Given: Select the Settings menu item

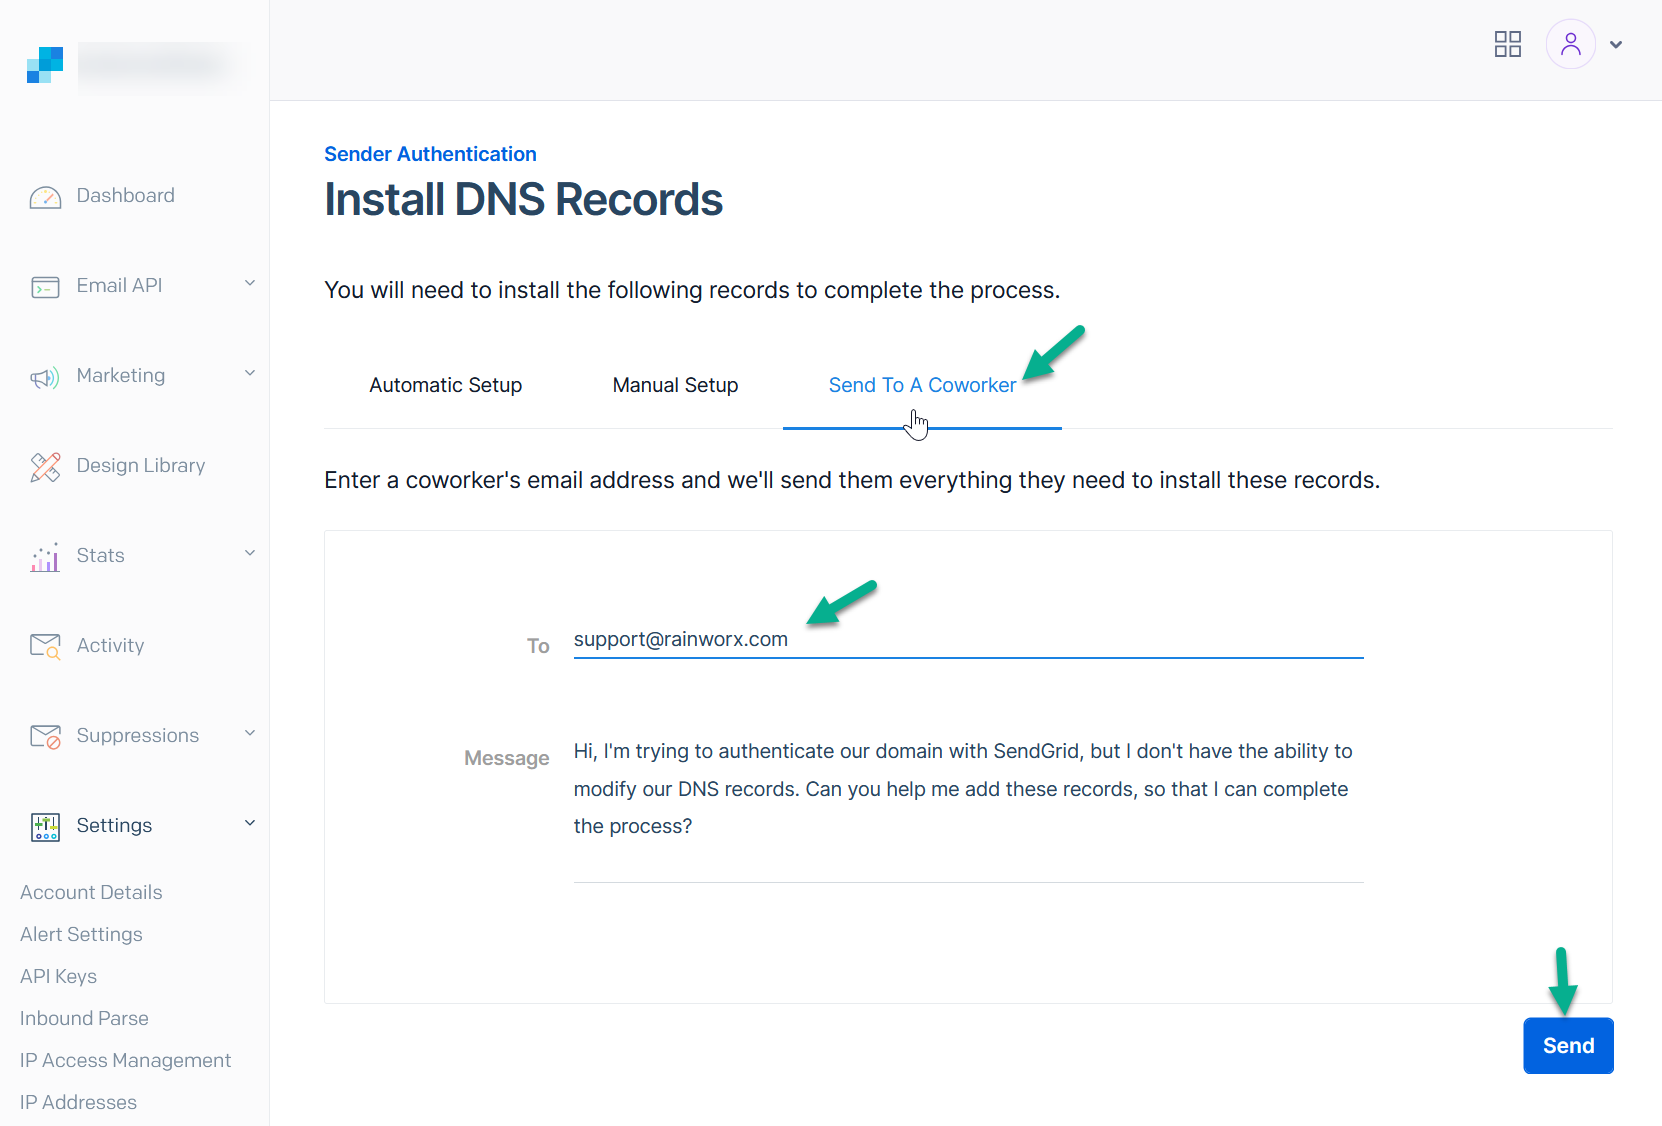Looking at the screenshot, I should click(114, 826).
